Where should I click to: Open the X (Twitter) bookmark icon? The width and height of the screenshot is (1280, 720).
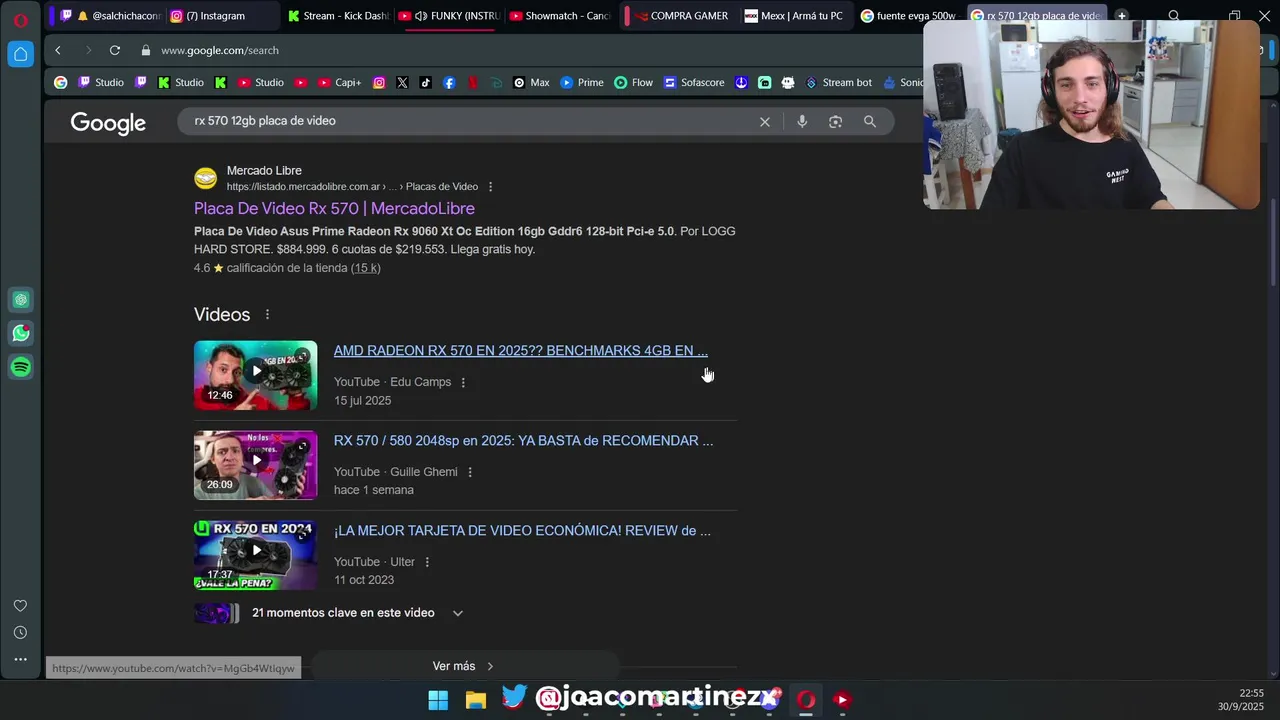402,83
